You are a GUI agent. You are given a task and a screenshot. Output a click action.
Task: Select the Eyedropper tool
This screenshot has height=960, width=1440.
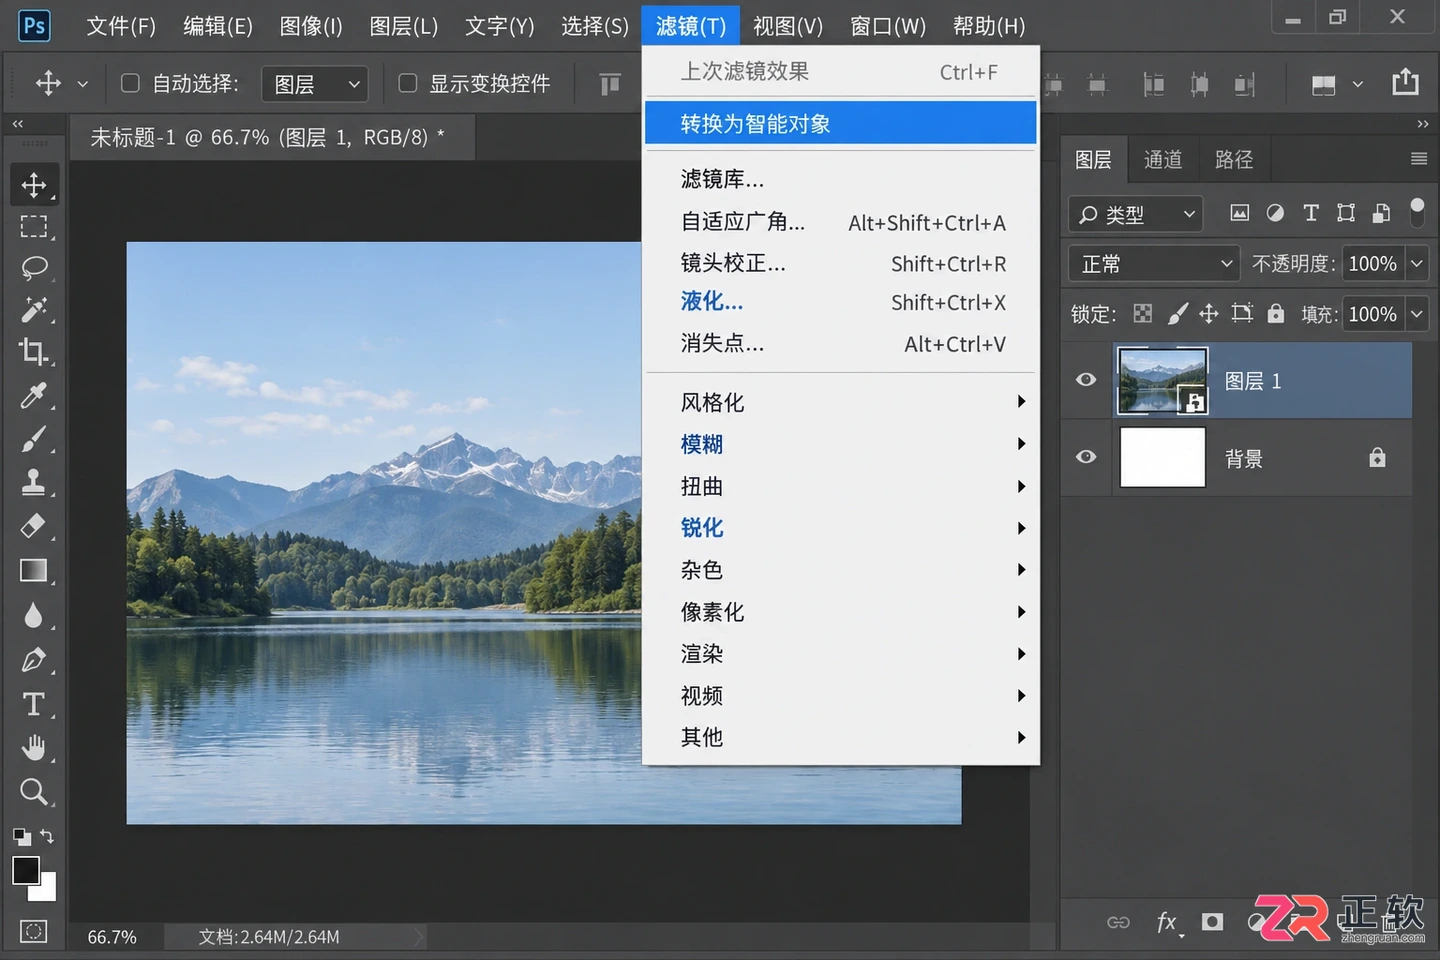tap(34, 395)
